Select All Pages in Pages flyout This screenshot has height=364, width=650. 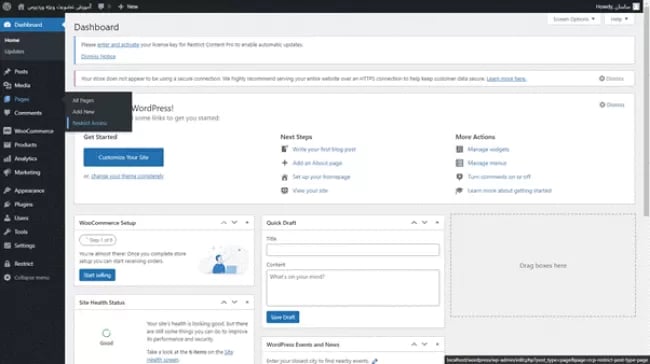pyautogui.click(x=83, y=100)
